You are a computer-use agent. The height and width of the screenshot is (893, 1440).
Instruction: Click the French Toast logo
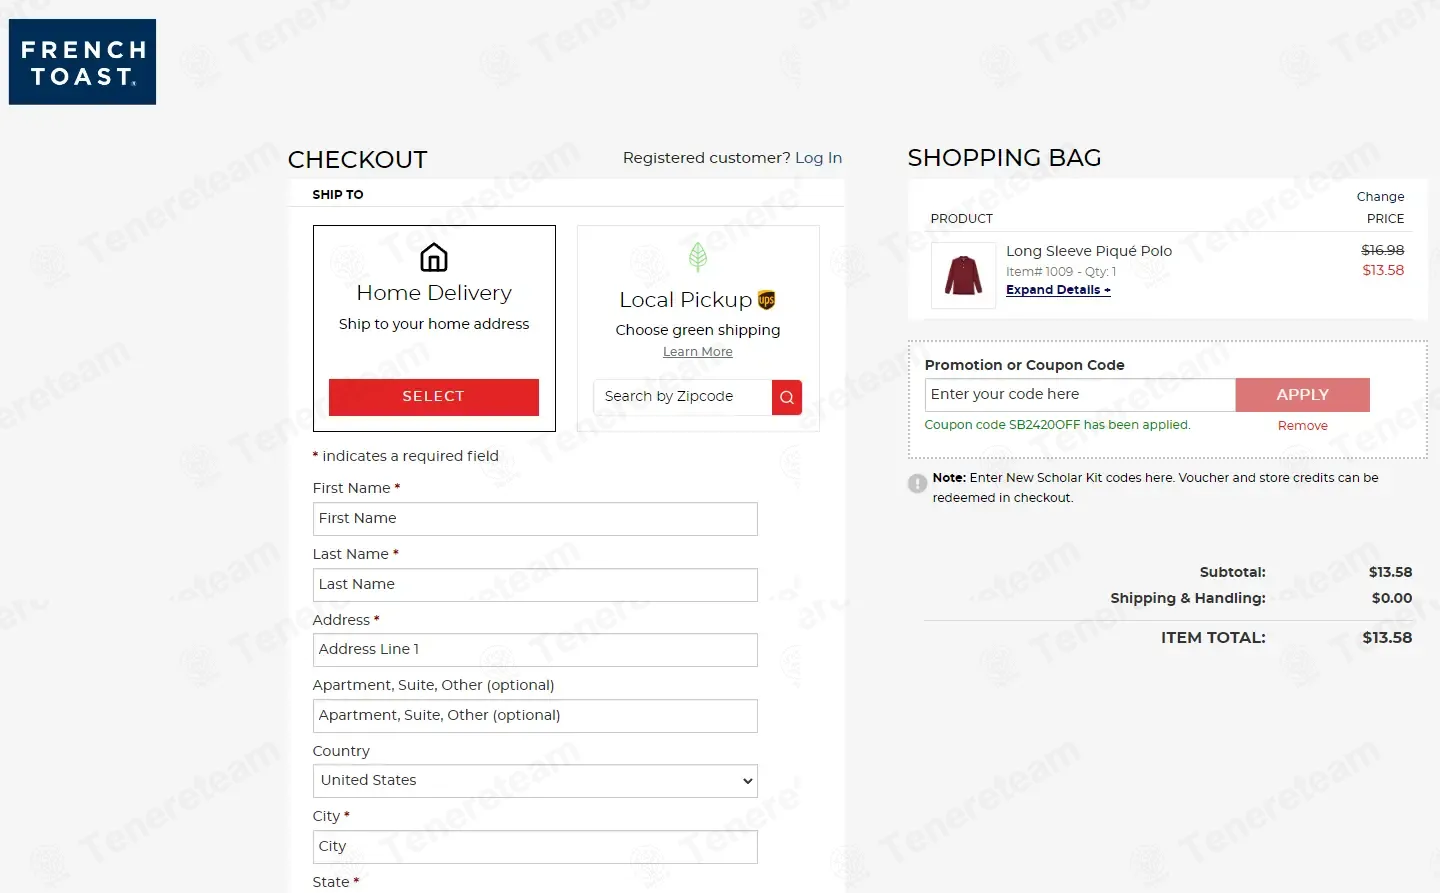82,62
